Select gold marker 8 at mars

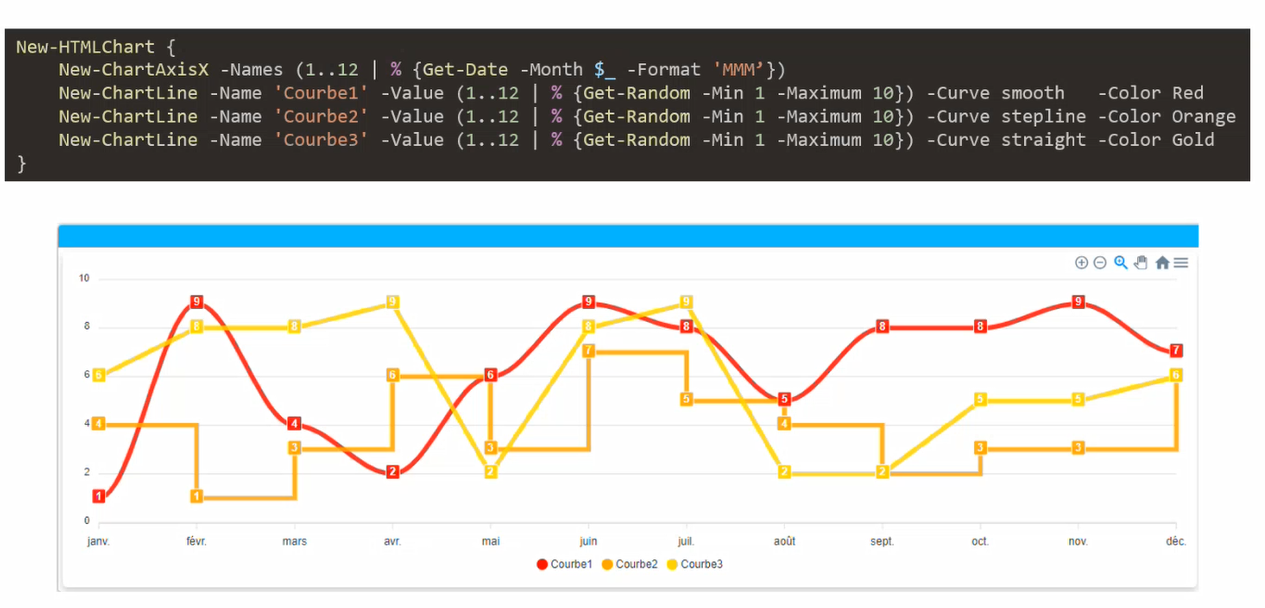coord(294,326)
